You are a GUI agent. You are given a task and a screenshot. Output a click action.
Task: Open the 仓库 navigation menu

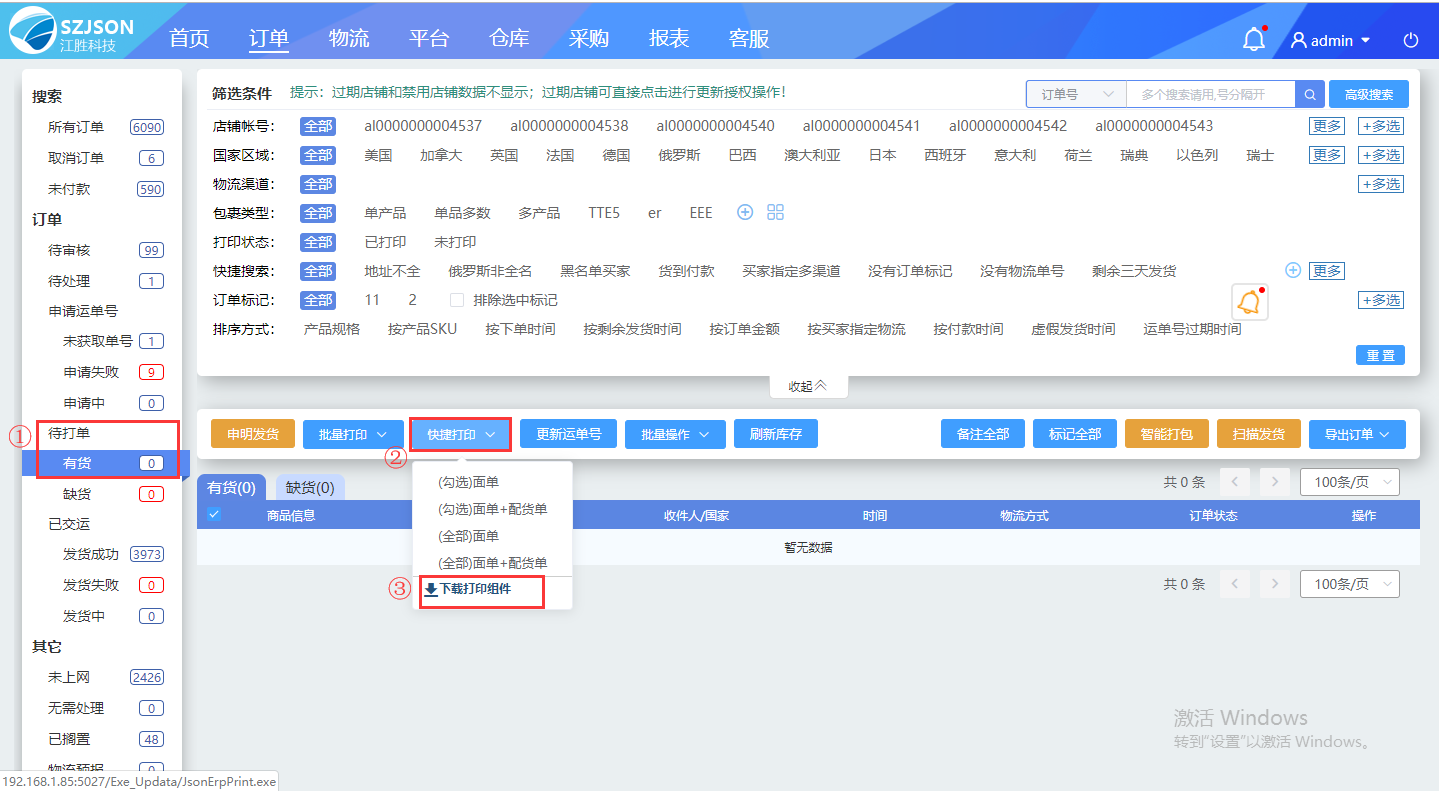tap(509, 39)
